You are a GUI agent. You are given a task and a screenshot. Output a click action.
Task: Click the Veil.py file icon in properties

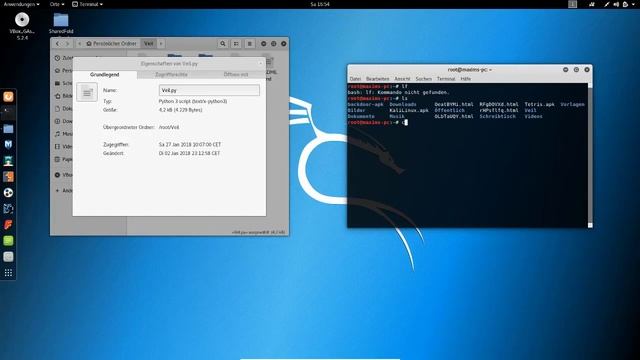(x=87, y=93)
